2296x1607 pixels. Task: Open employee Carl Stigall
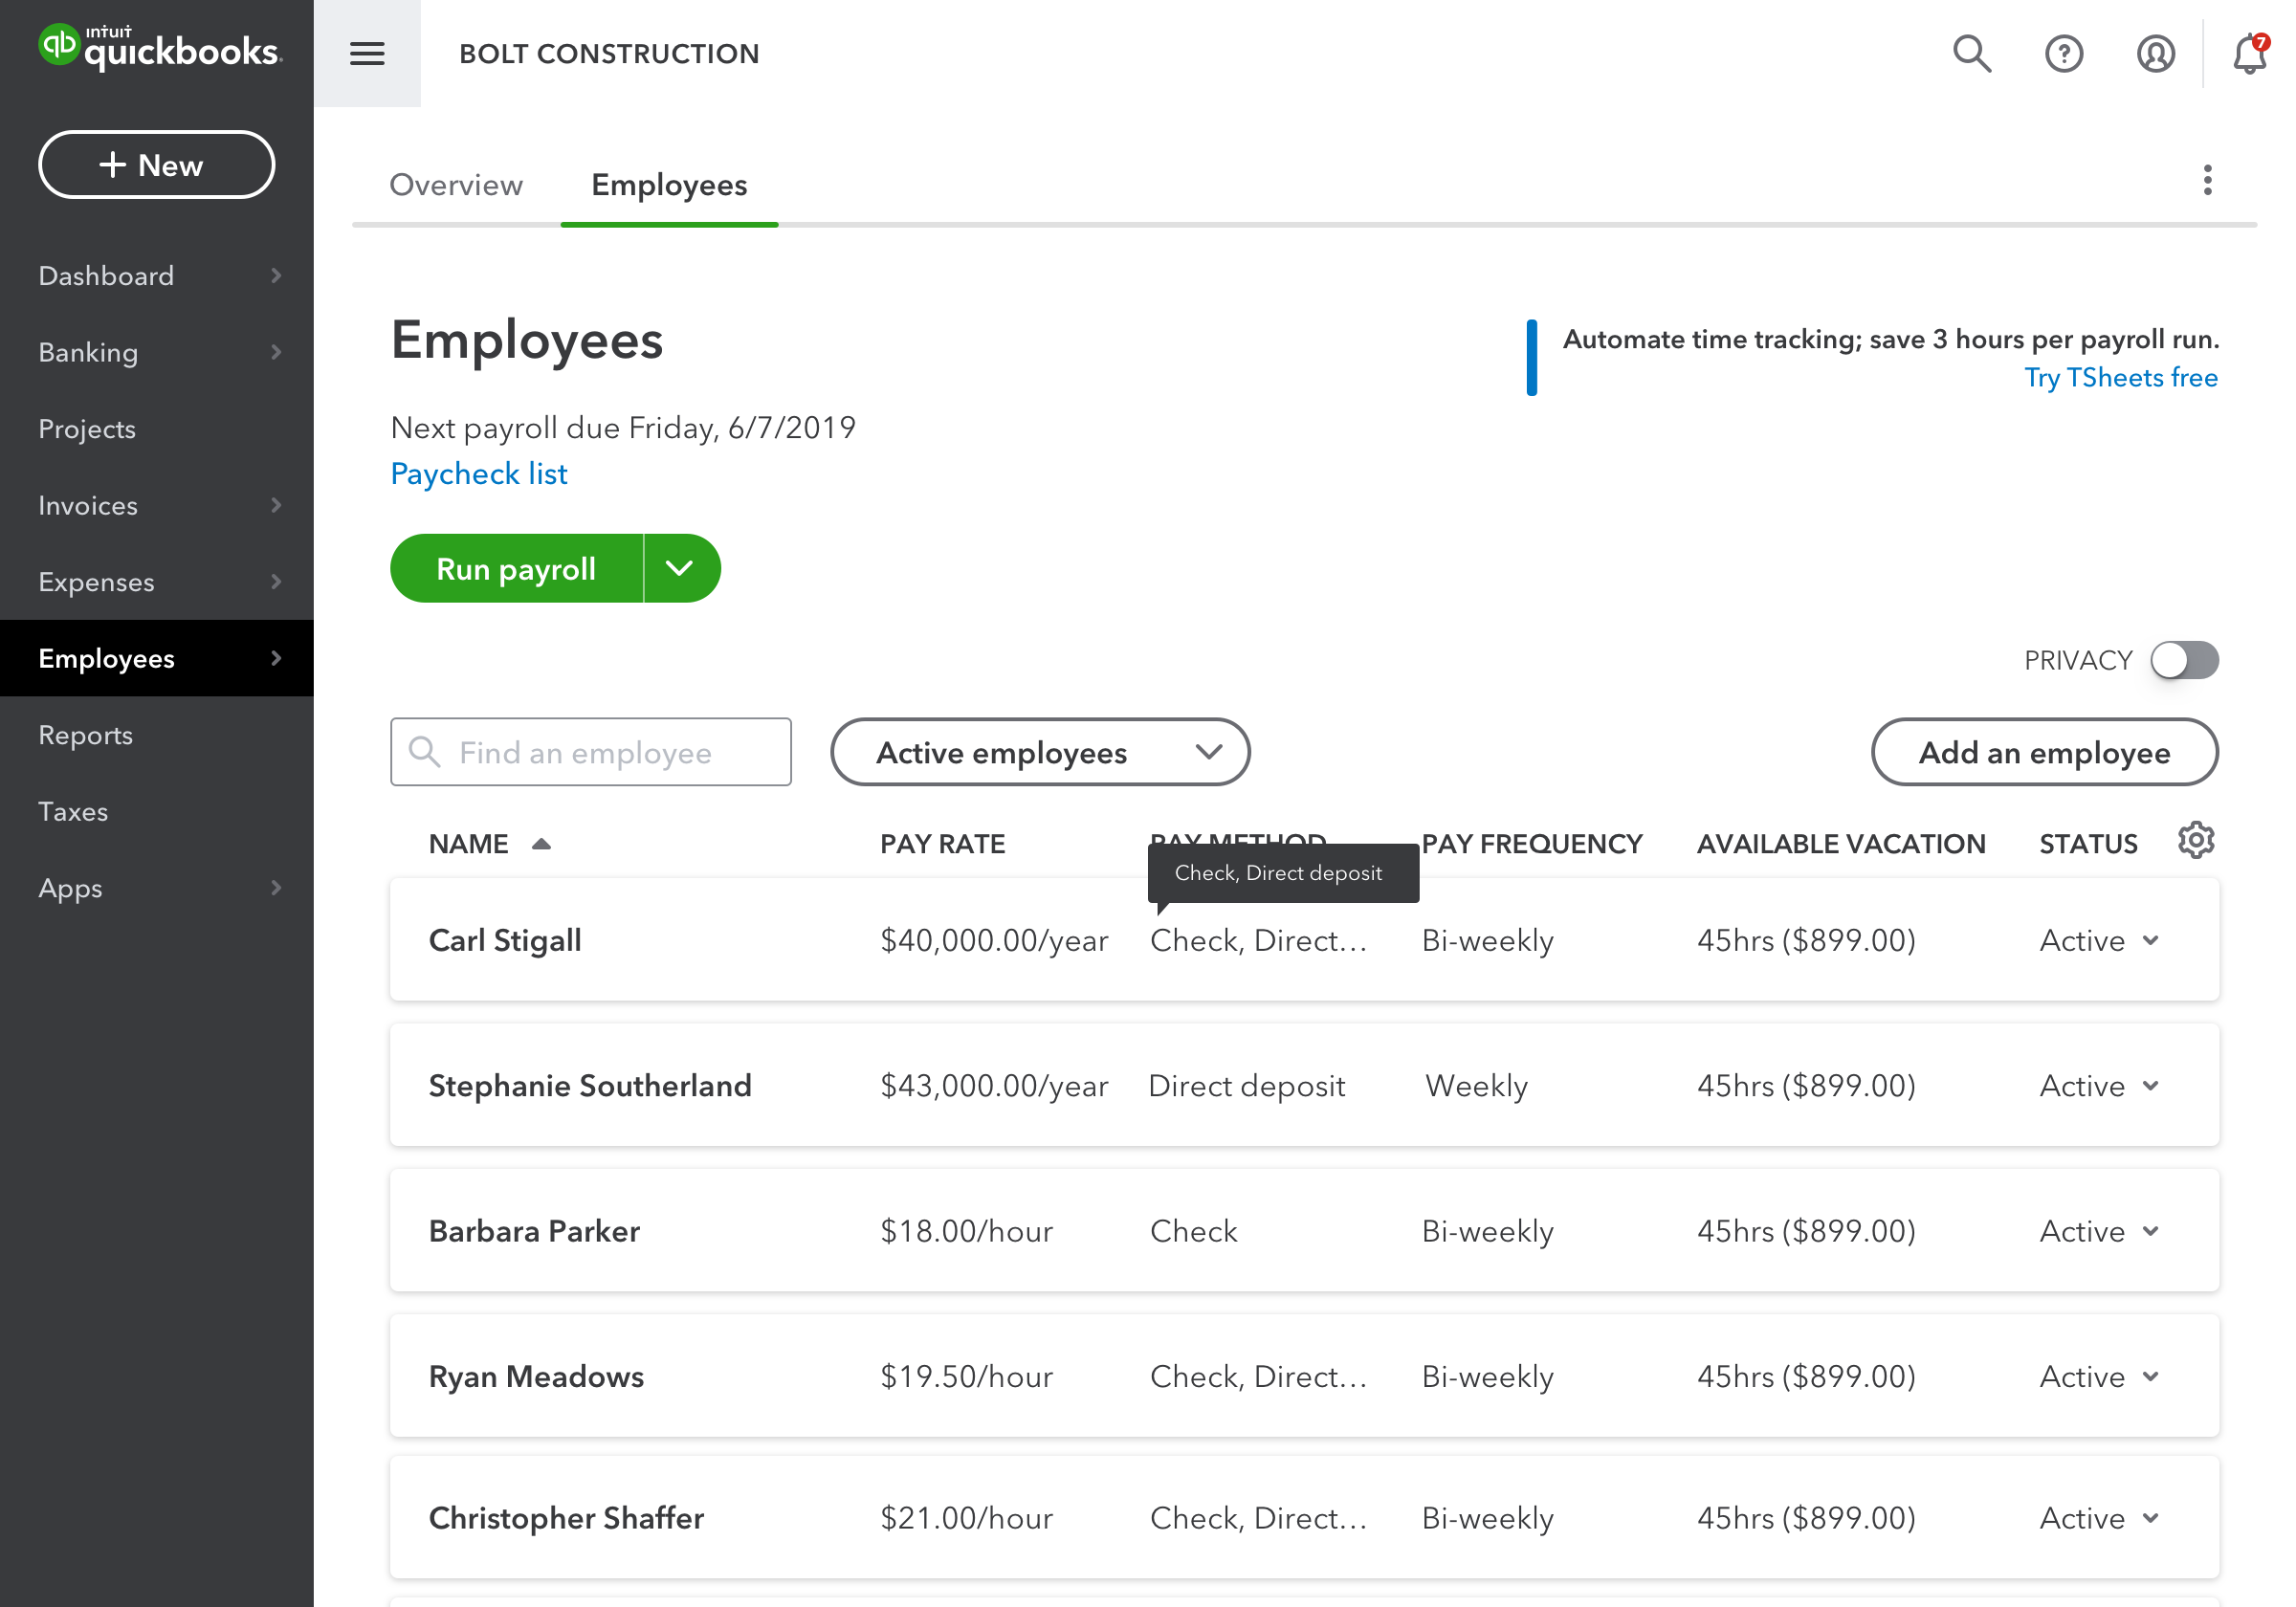pos(505,941)
